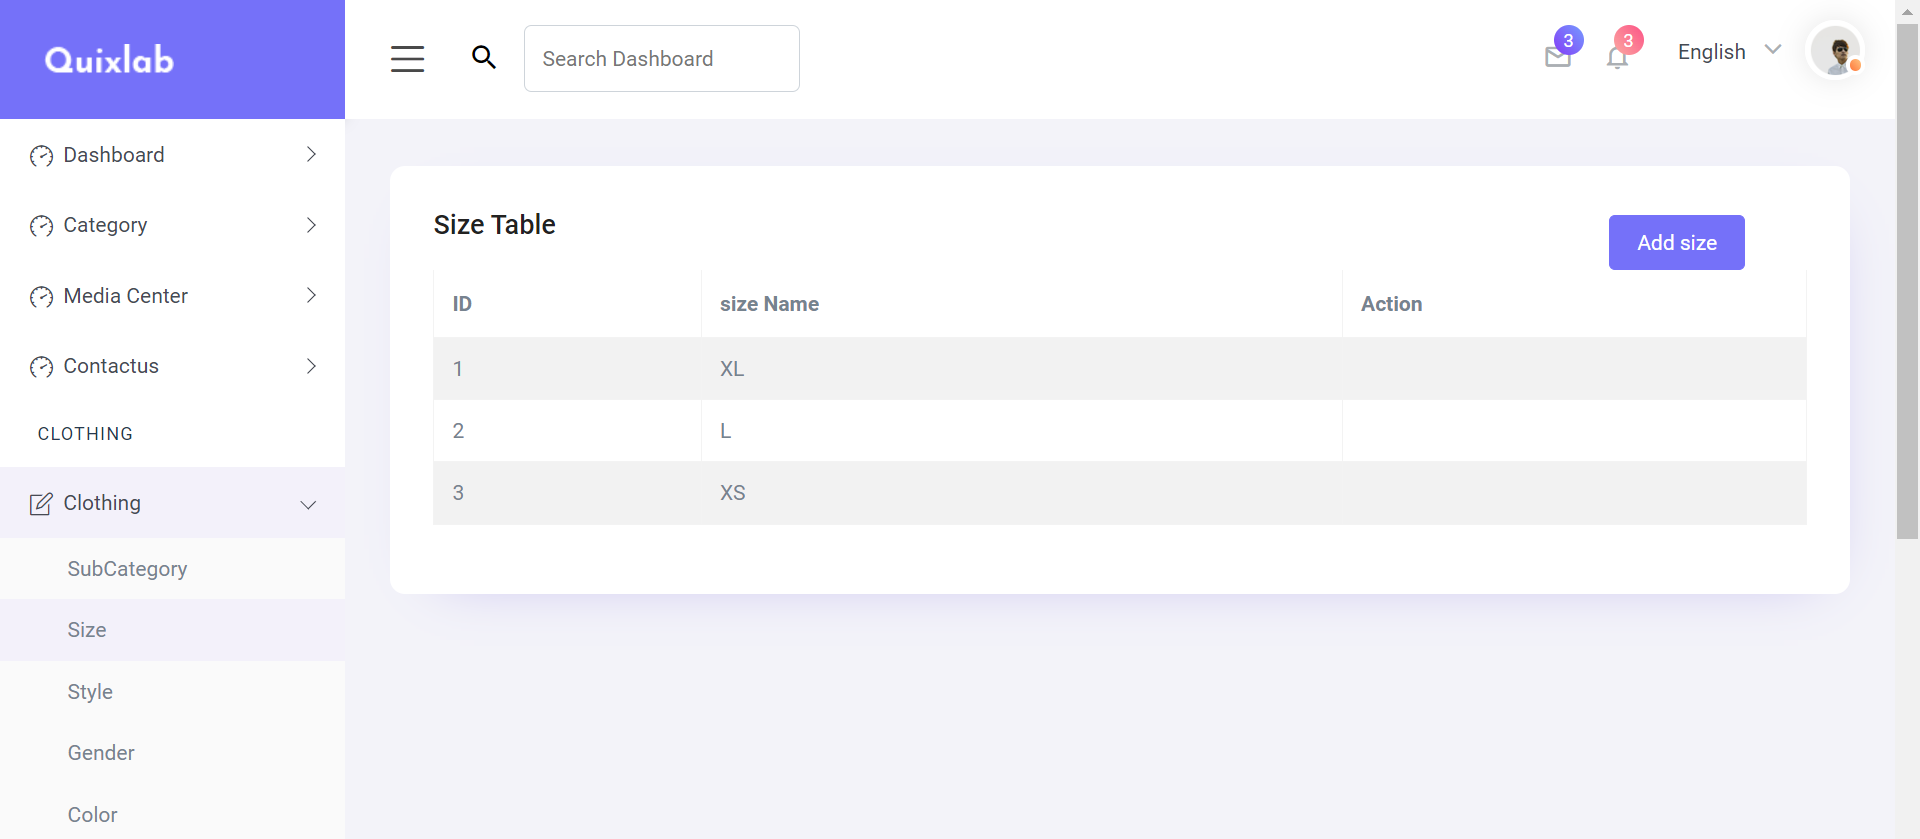
Task: Click the vertical page scrollbar thumb
Action: point(1907,280)
